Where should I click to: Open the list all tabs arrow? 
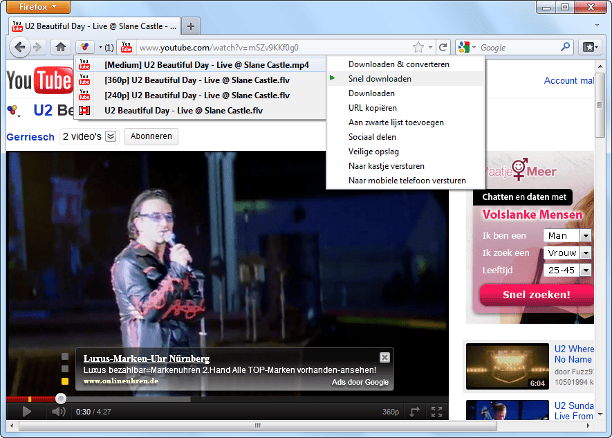click(597, 25)
